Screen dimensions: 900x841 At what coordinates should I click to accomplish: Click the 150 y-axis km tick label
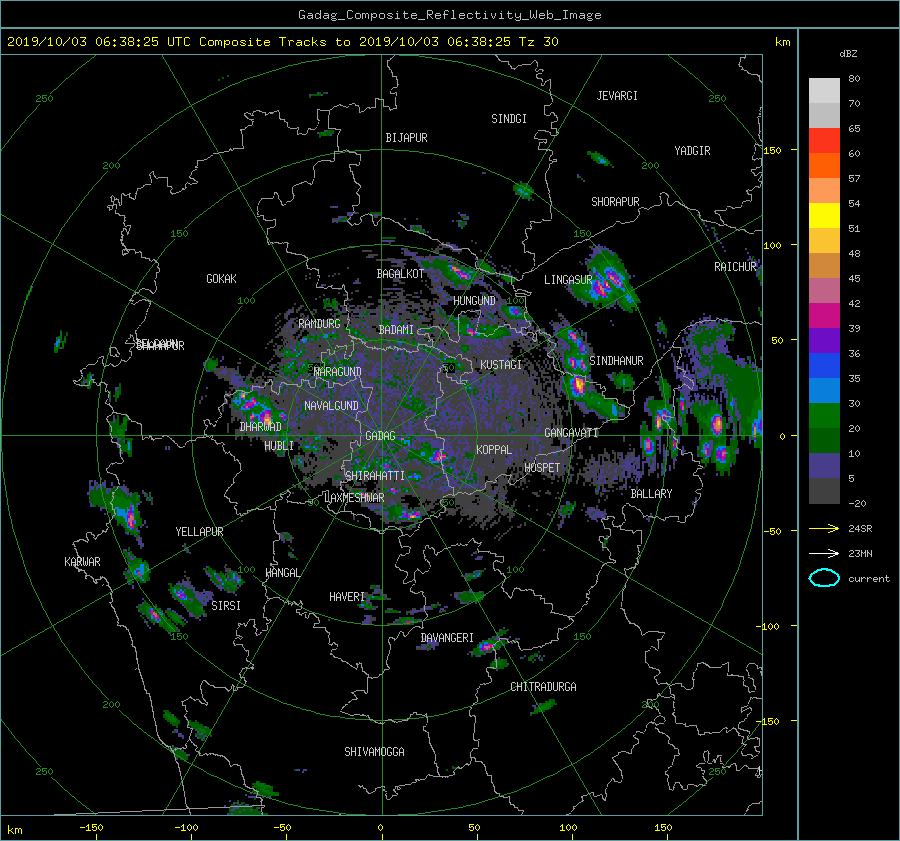point(773,150)
